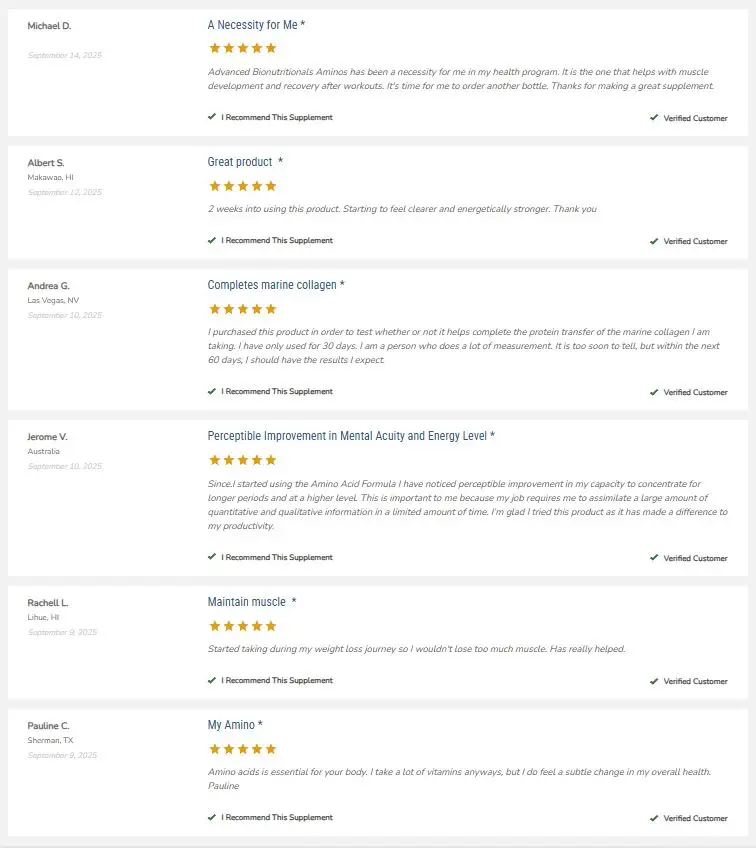Click "I Recommend This Supplement" on Rachell L.'s review
Viewport: 756px width, 848px height.
coord(277,680)
